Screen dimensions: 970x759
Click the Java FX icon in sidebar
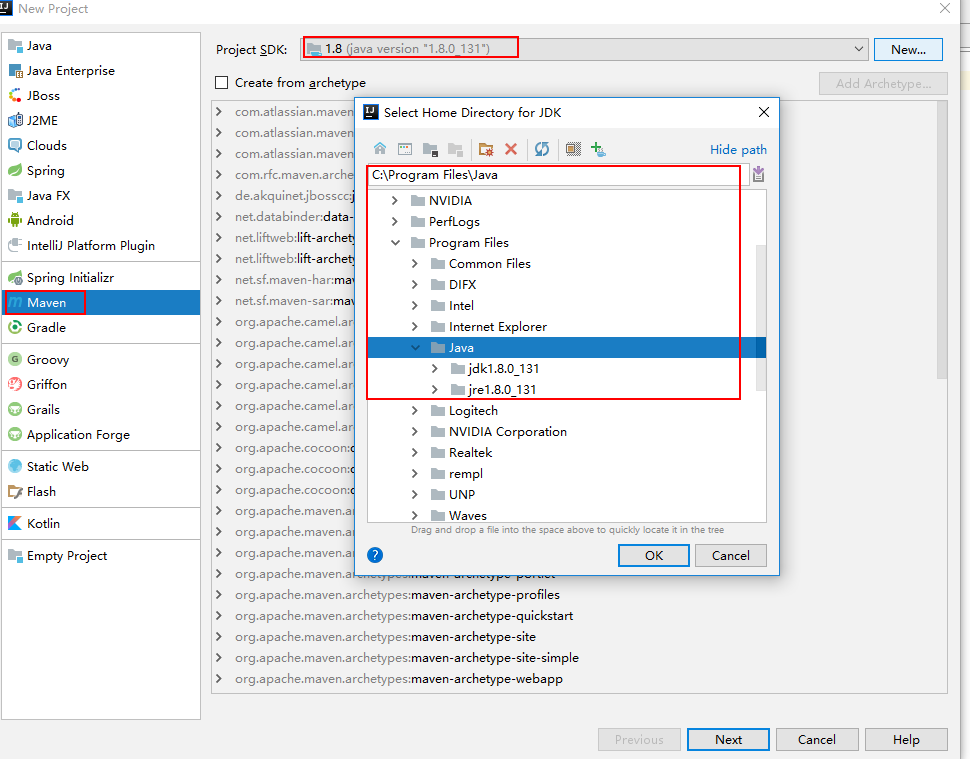tap(15, 195)
